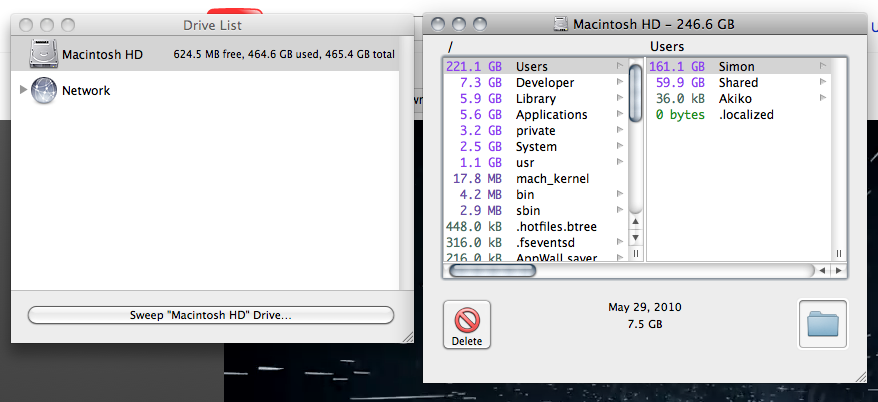Click the Delete button
878x402 pixels.
pyautogui.click(x=466, y=325)
